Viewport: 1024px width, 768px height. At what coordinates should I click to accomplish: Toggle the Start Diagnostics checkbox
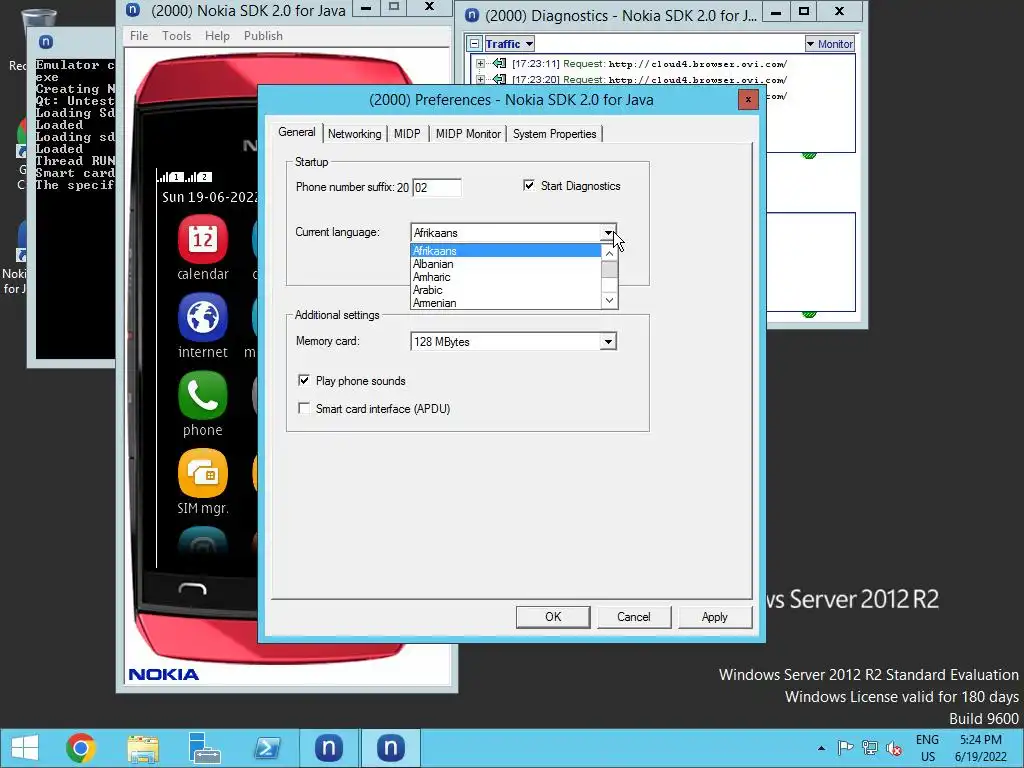(x=529, y=185)
